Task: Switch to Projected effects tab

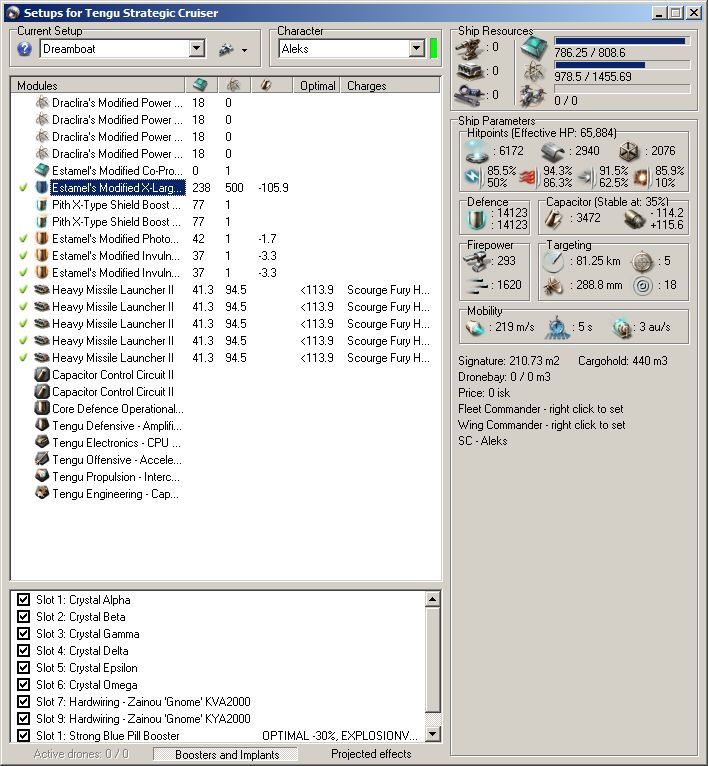Action: (371, 754)
